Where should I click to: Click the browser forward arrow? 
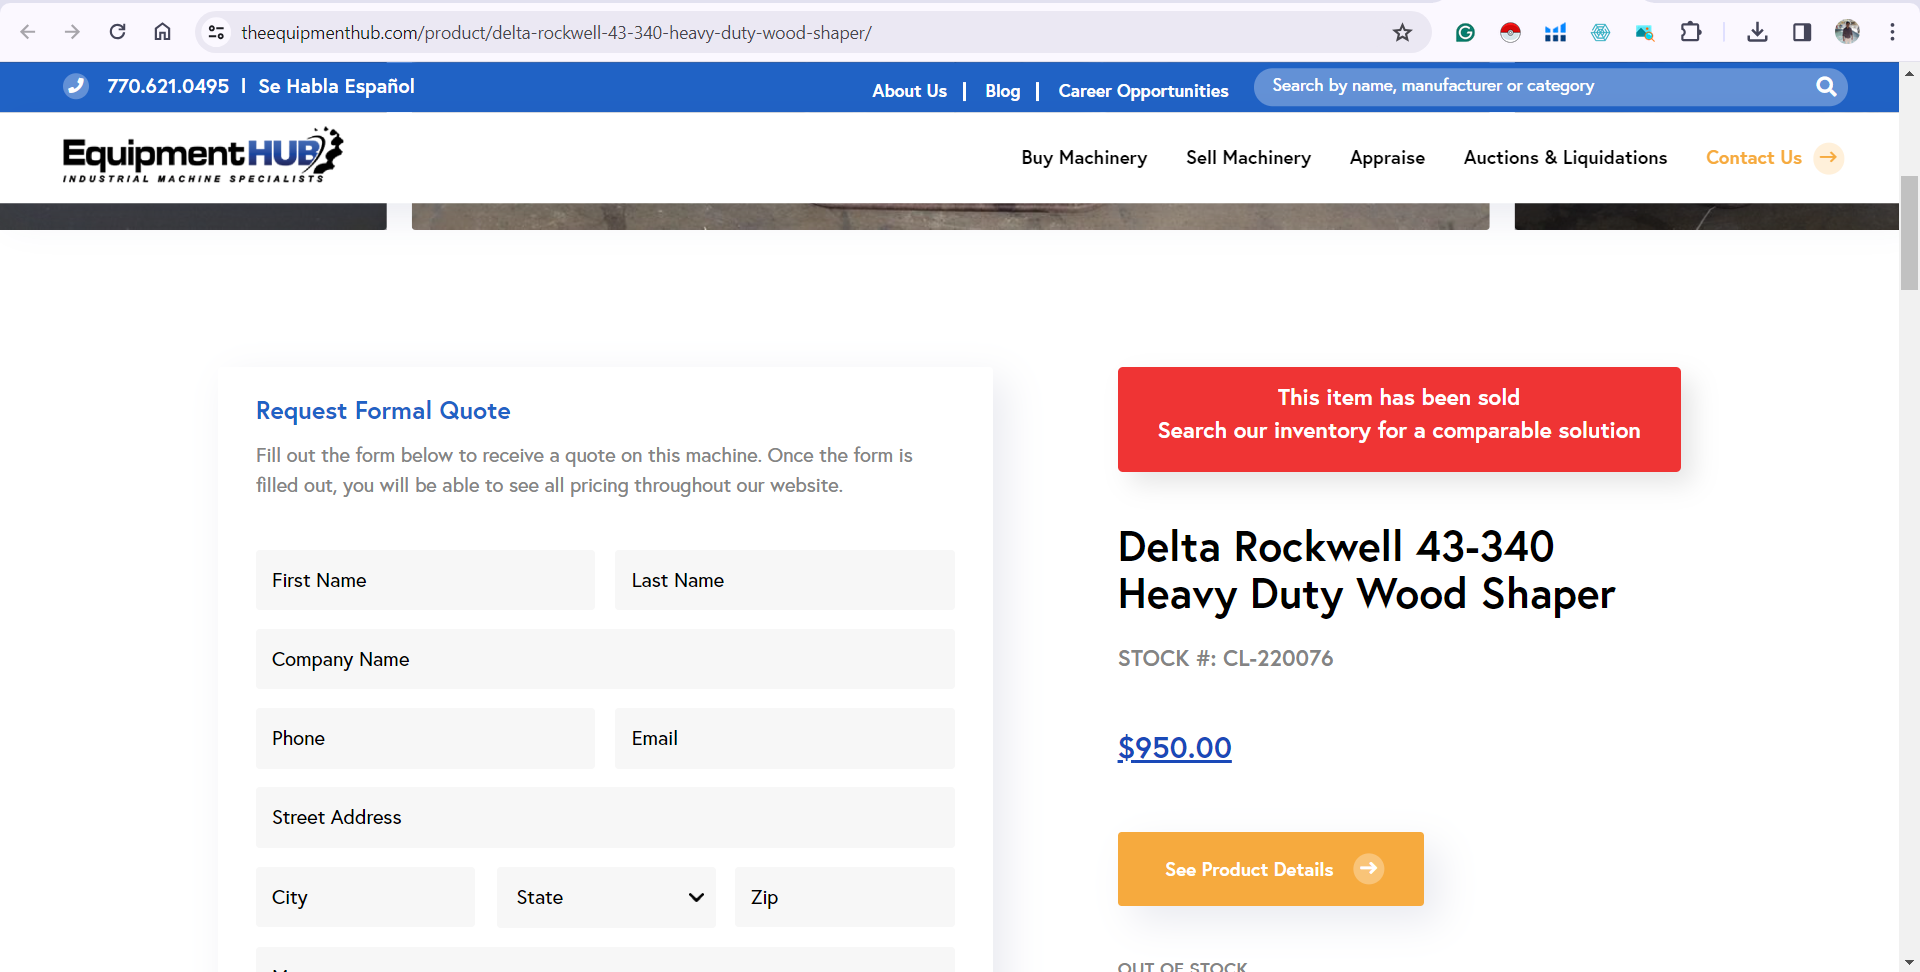tap(72, 32)
